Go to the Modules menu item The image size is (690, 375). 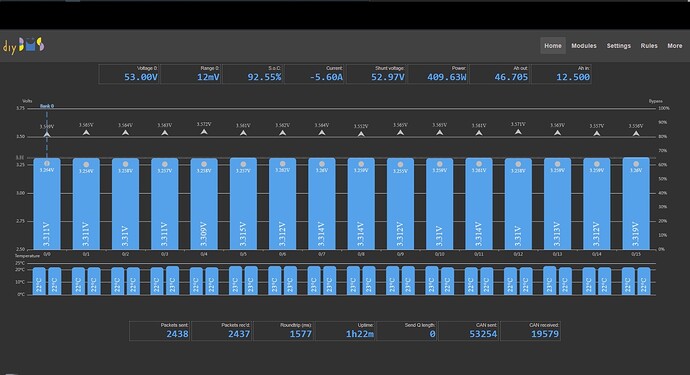coord(584,46)
